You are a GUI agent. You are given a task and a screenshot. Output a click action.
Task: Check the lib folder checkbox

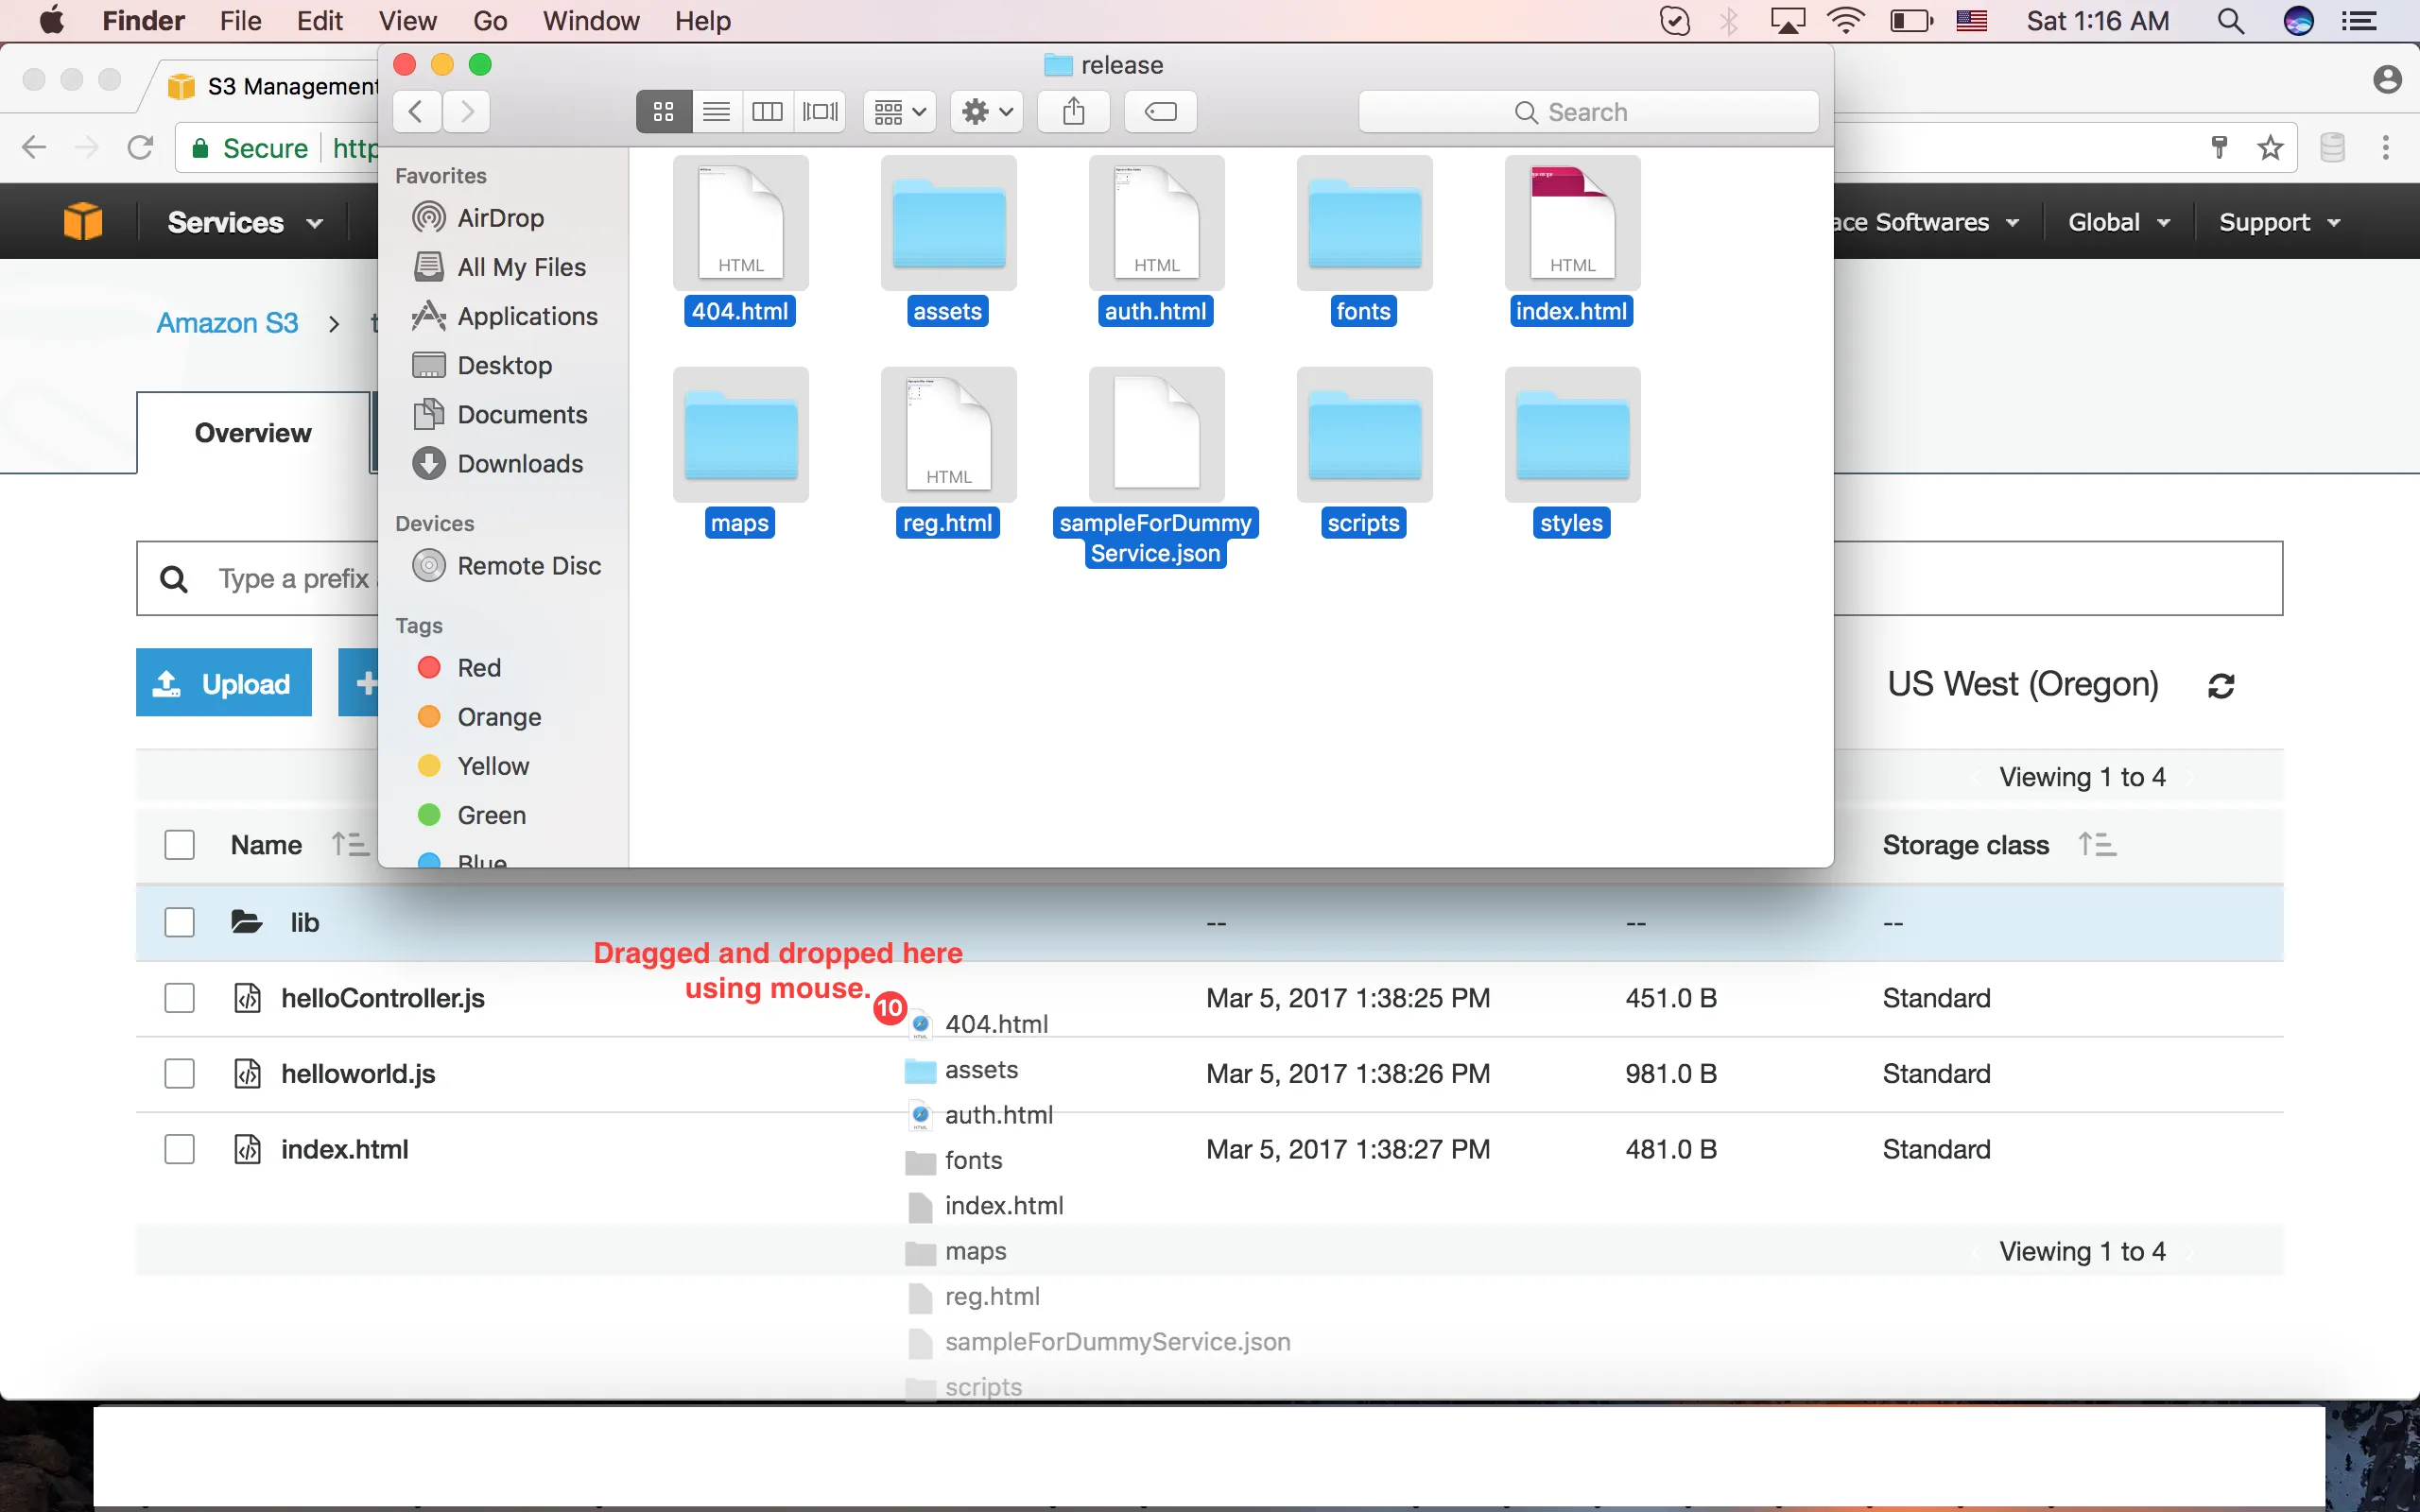pyautogui.click(x=180, y=922)
